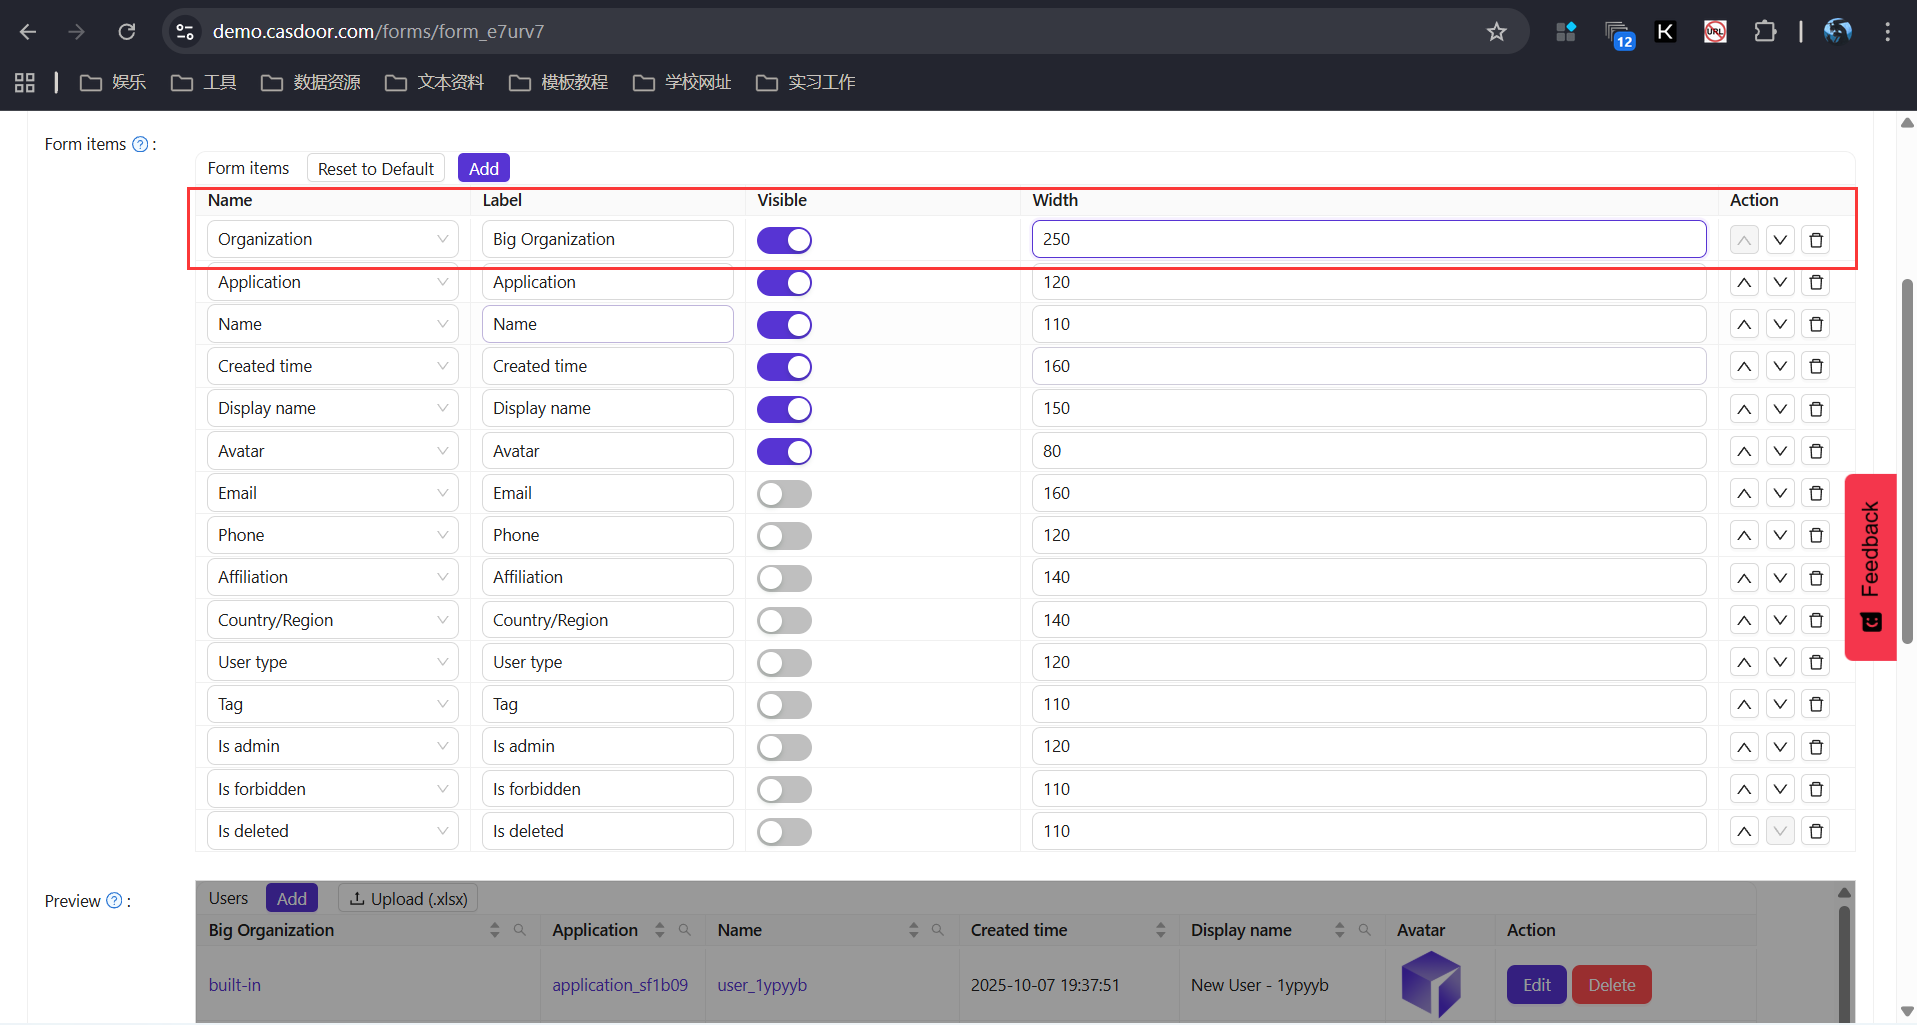The width and height of the screenshot is (1917, 1025).
Task: Toggle the Is admin visibility switch
Action: 784,747
